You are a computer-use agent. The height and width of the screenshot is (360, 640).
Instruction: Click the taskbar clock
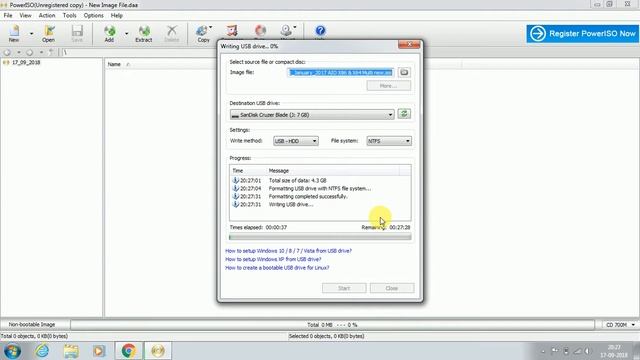coord(614,351)
